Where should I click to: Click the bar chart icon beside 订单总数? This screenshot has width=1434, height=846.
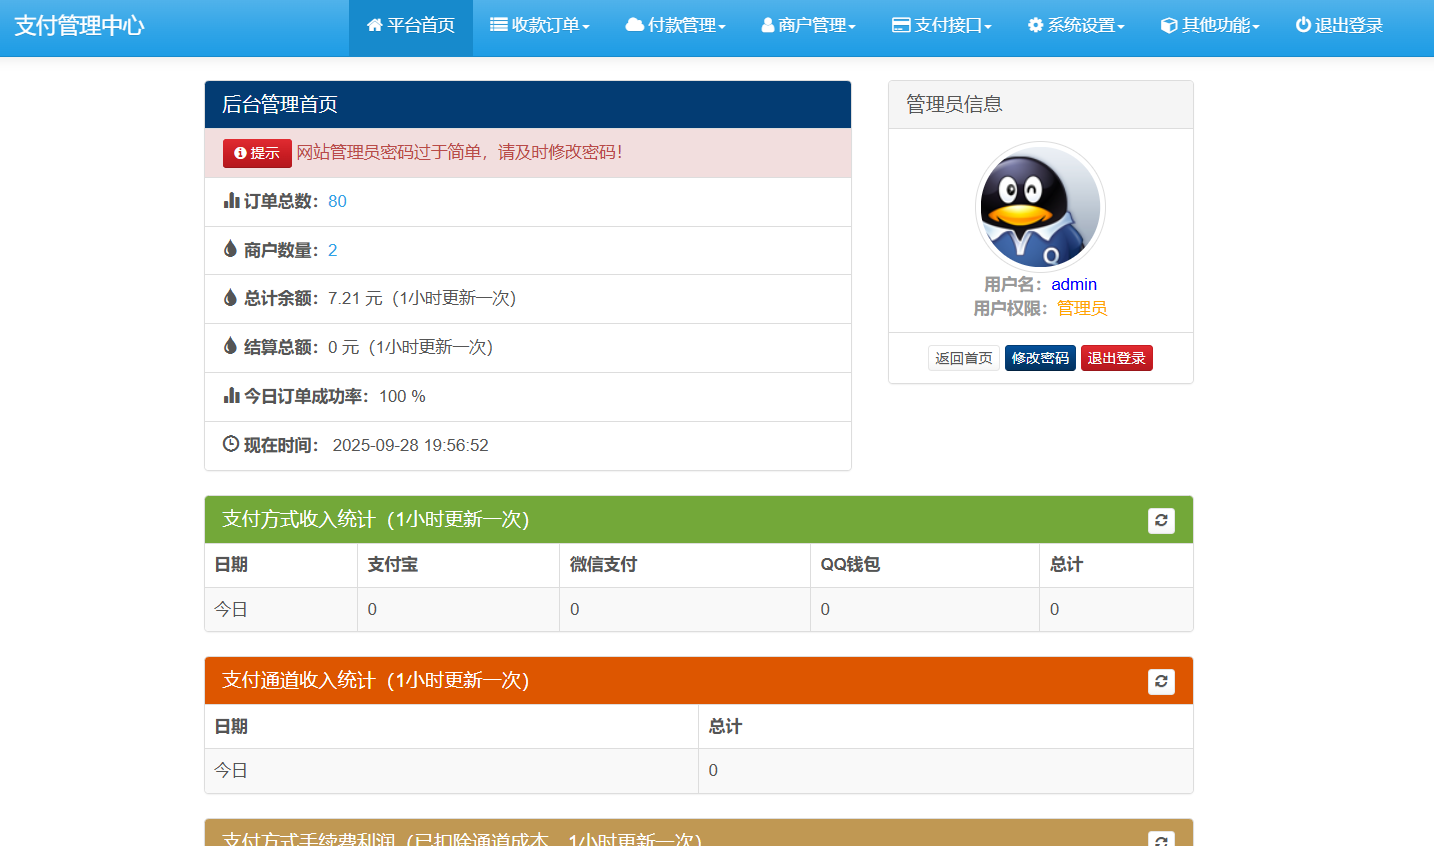(231, 200)
